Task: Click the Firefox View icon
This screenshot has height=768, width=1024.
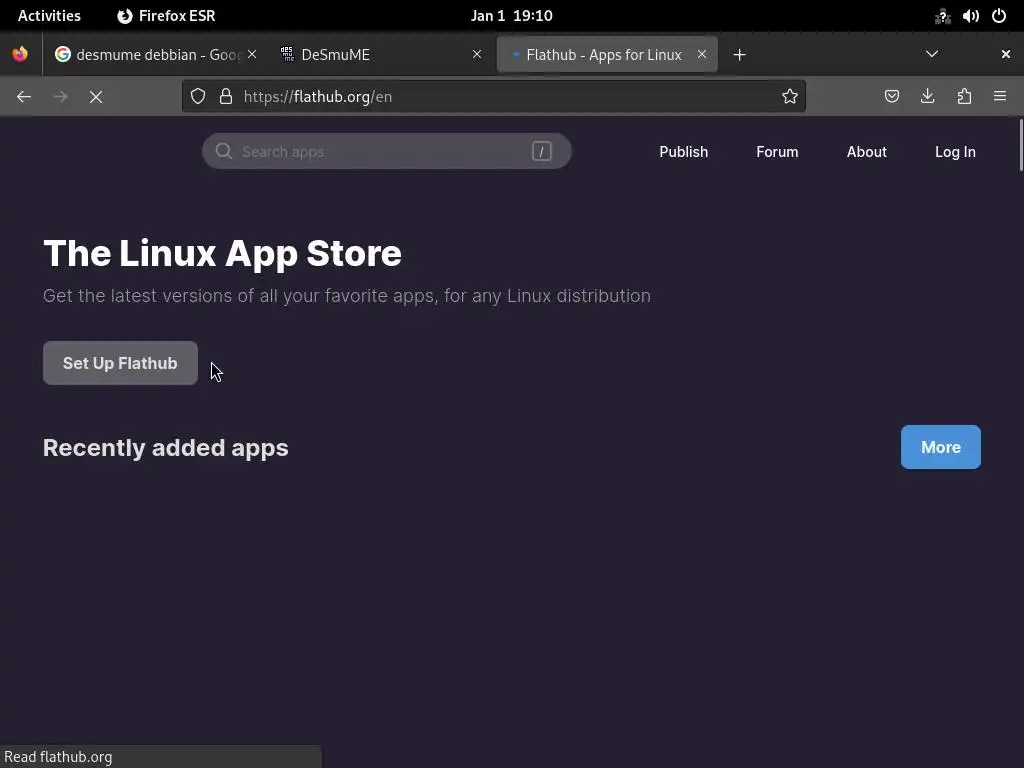Action: (x=20, y=54)
